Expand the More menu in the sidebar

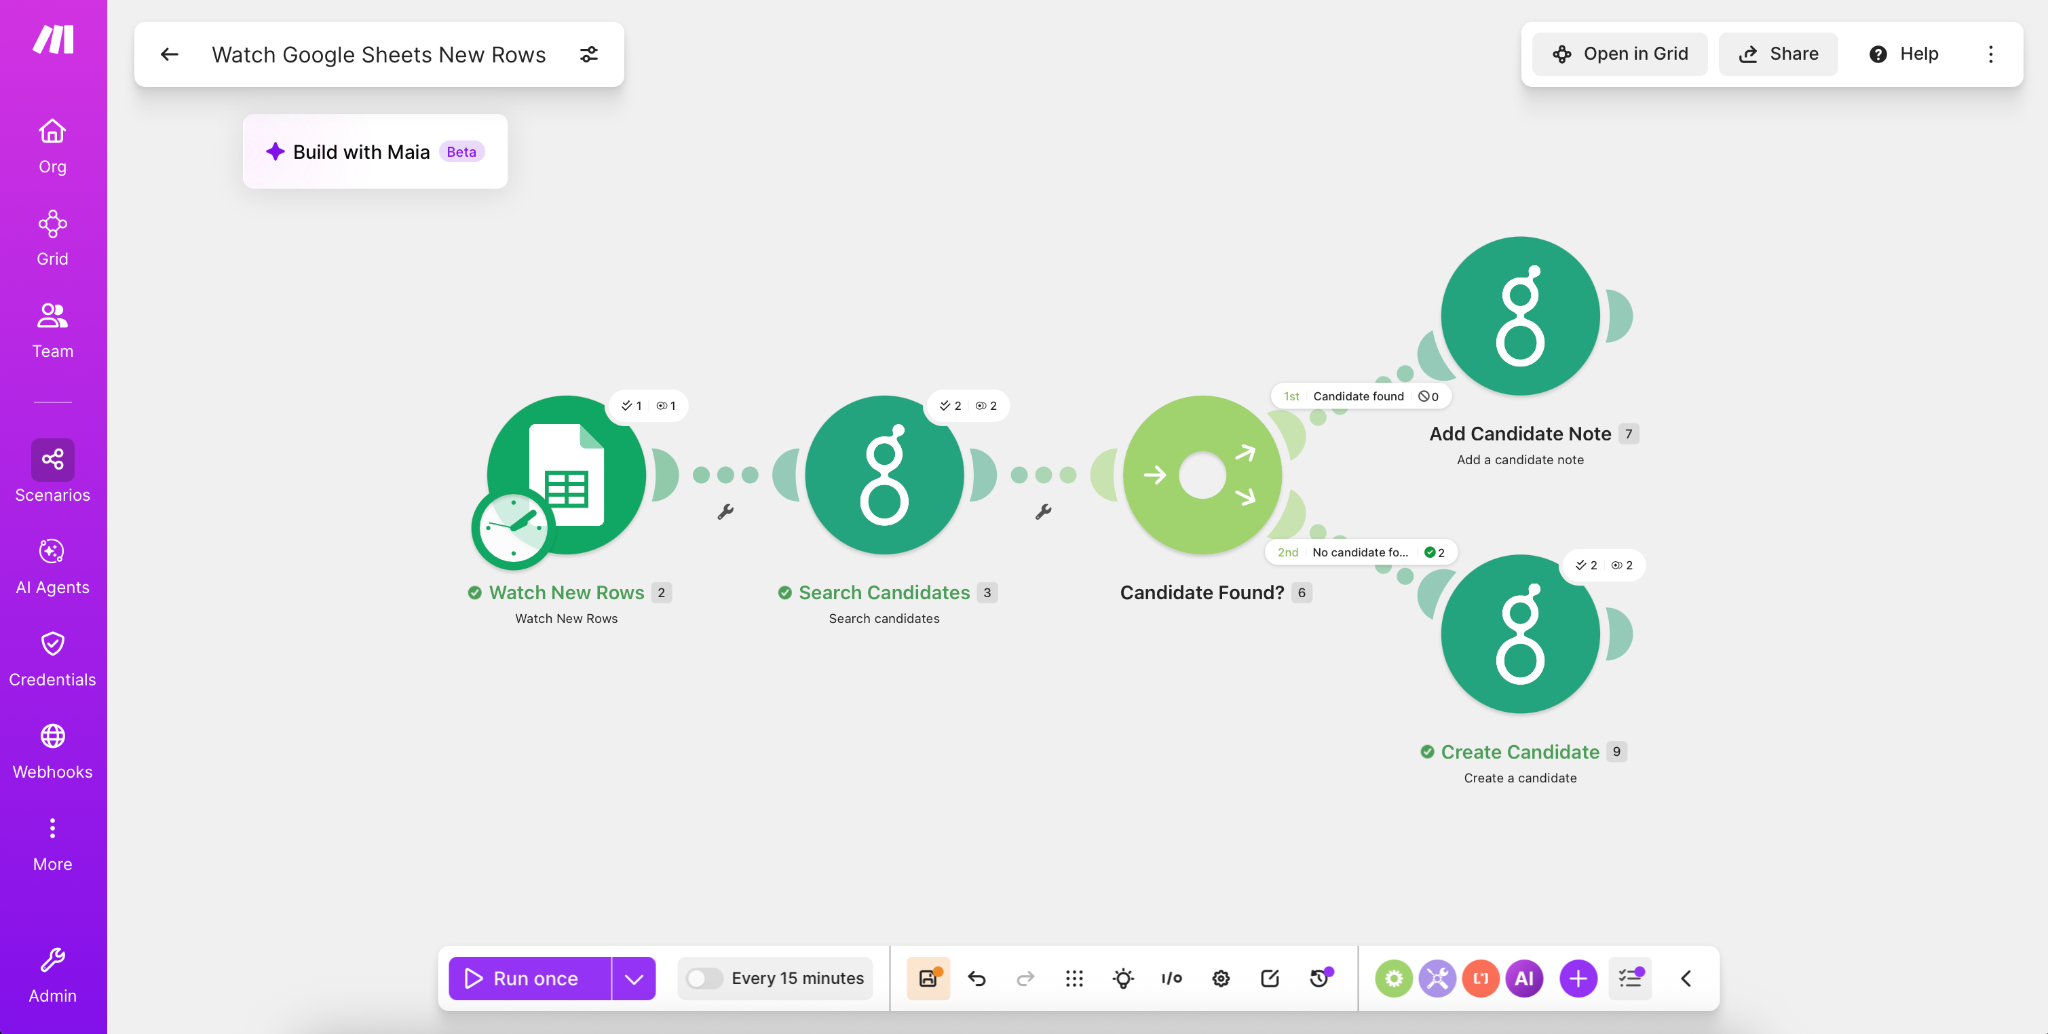[x=53, y=844]
